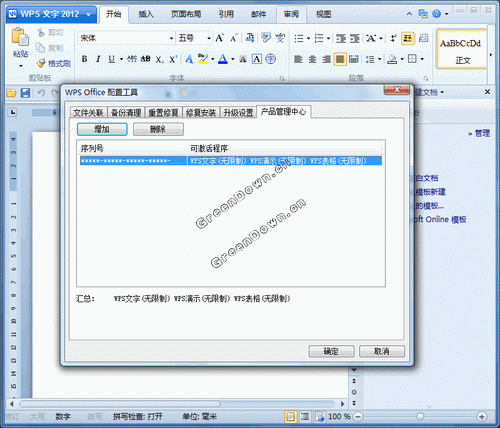Click the numbered list icon

[x=319, y=38]
